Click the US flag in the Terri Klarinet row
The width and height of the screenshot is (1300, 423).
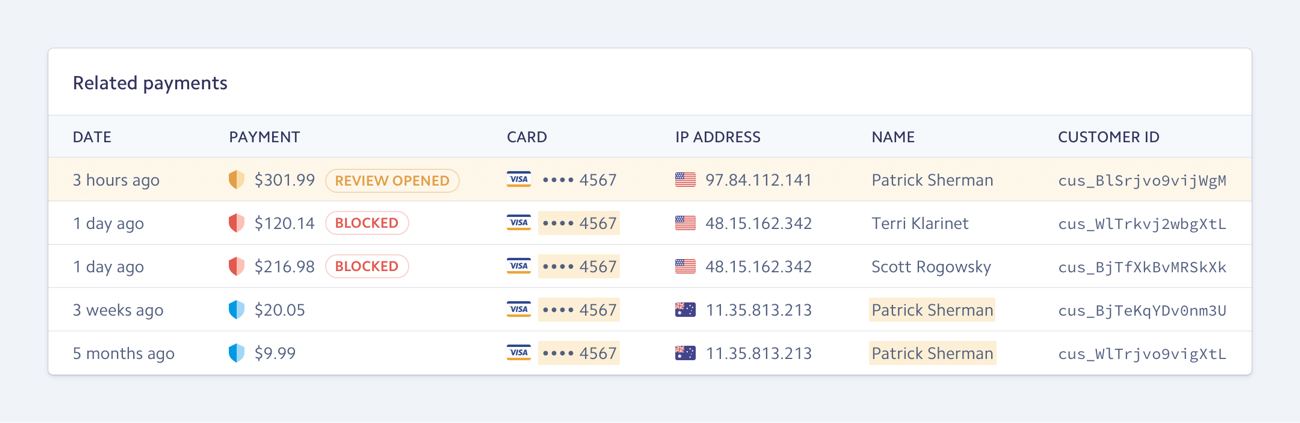point(685,223)
